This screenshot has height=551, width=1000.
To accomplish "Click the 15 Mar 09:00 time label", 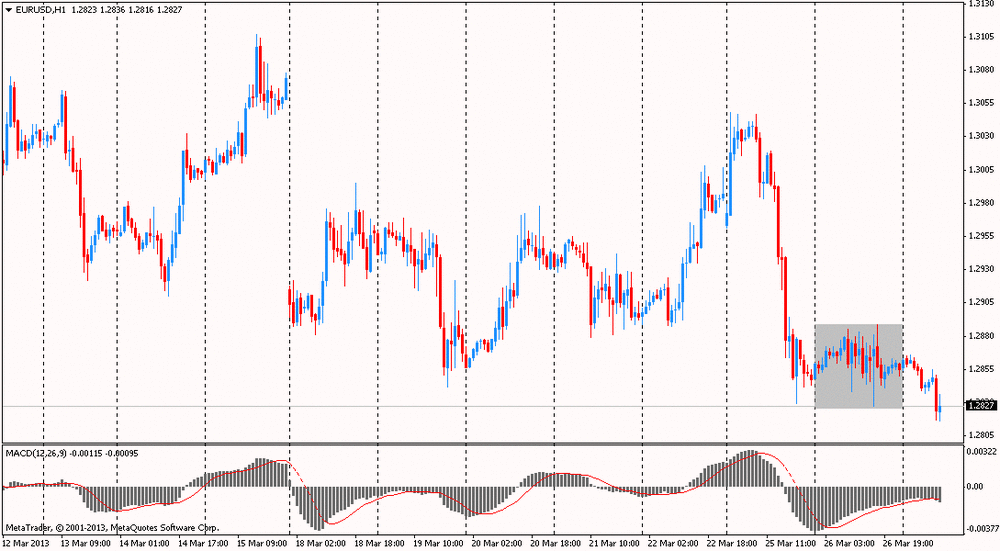I will tap(261, 543).
